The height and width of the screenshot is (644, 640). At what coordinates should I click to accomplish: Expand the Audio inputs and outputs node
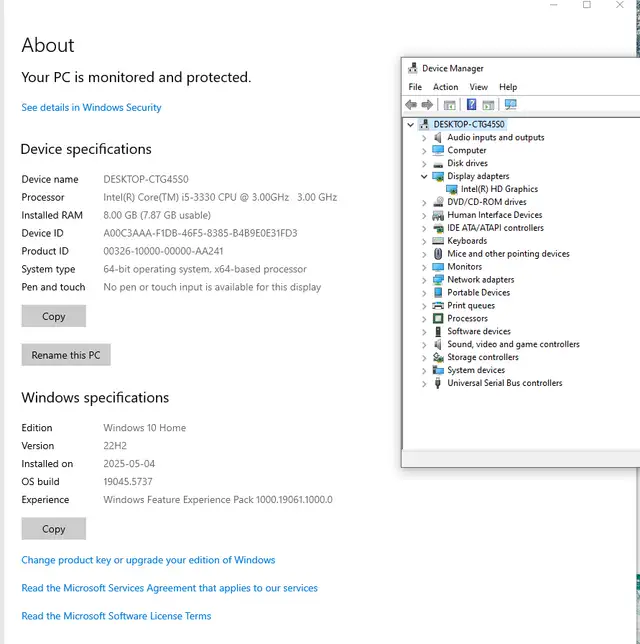[424, 138]
